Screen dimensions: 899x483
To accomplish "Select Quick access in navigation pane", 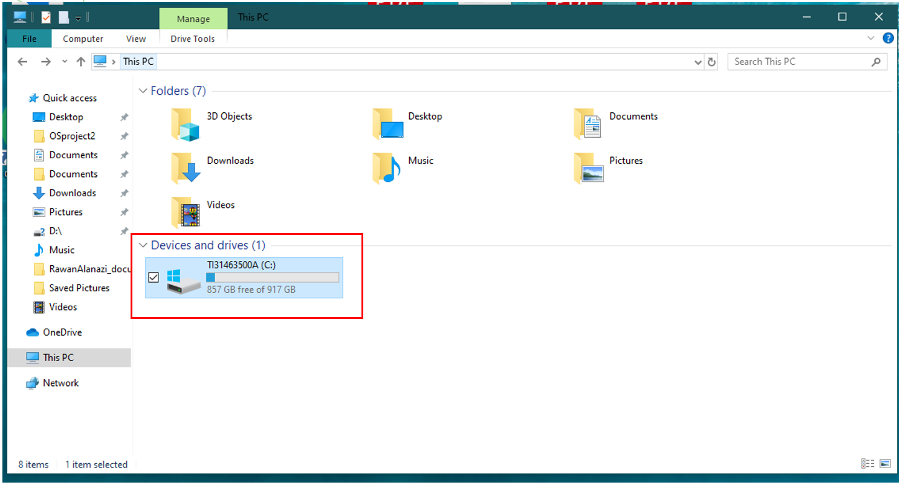I will [x=69, y=98].
